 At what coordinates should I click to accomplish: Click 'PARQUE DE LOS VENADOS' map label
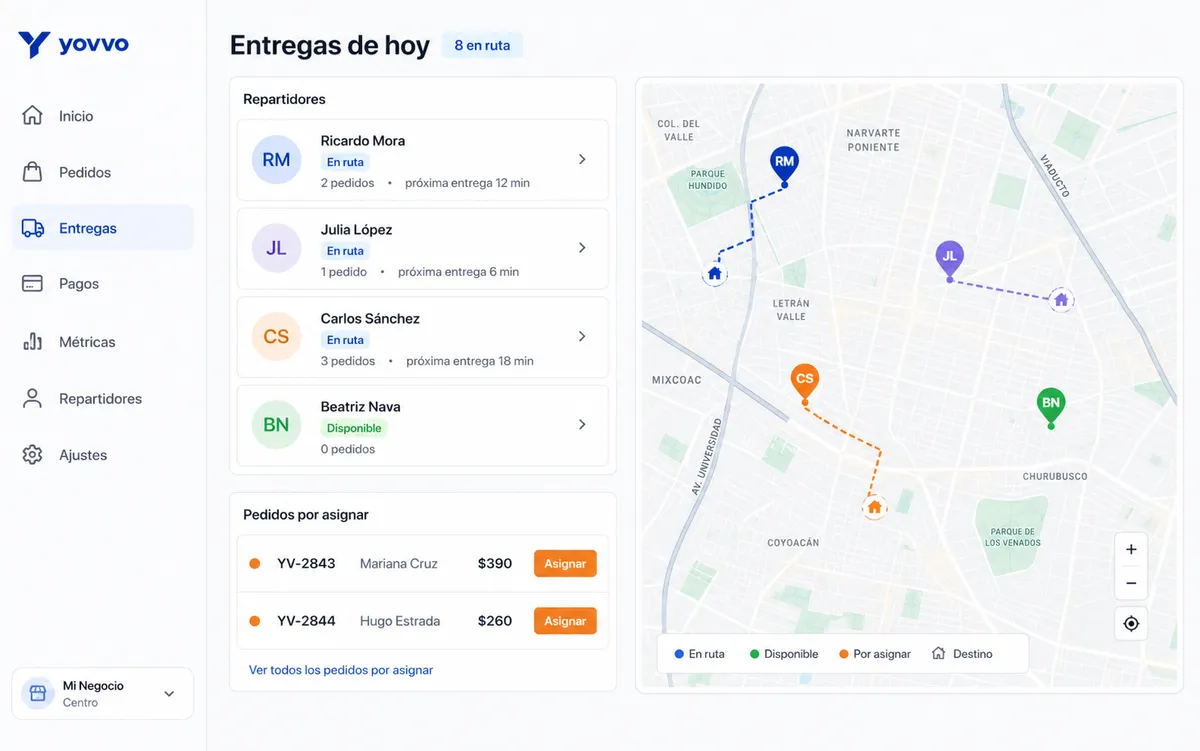(x=1013, y=537)
